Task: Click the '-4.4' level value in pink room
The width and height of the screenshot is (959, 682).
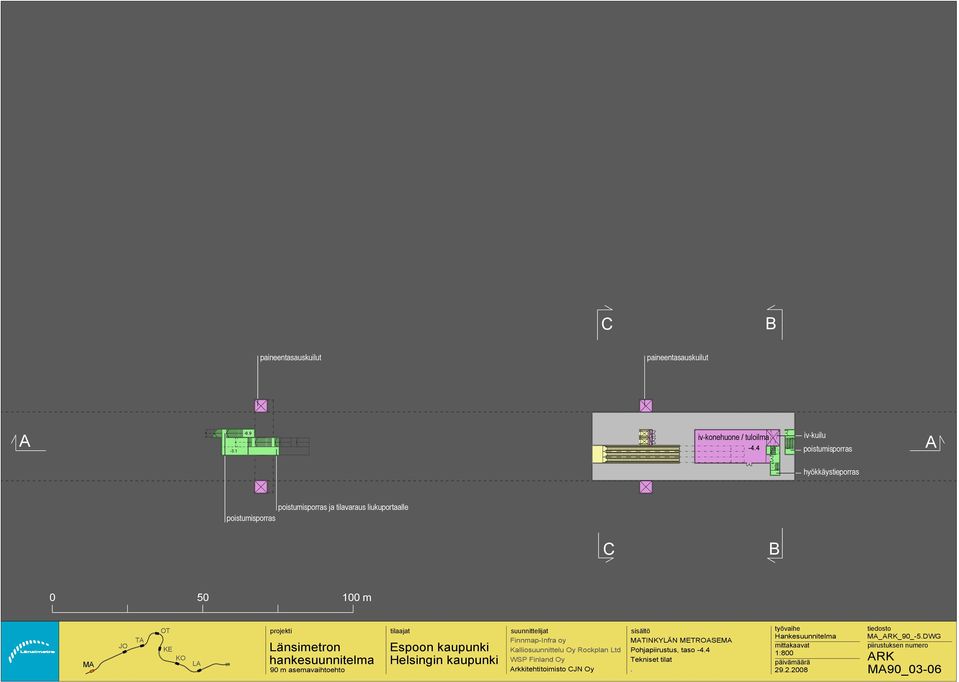Action: coord(754,448)
